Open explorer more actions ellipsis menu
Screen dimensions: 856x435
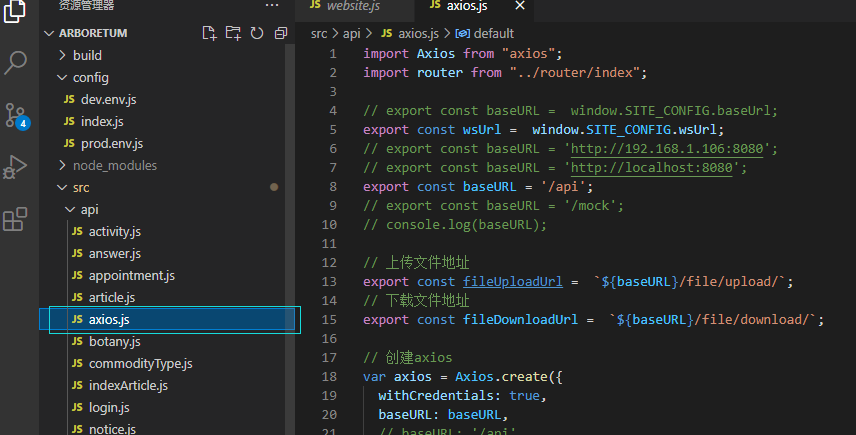[x=272, y=5]
